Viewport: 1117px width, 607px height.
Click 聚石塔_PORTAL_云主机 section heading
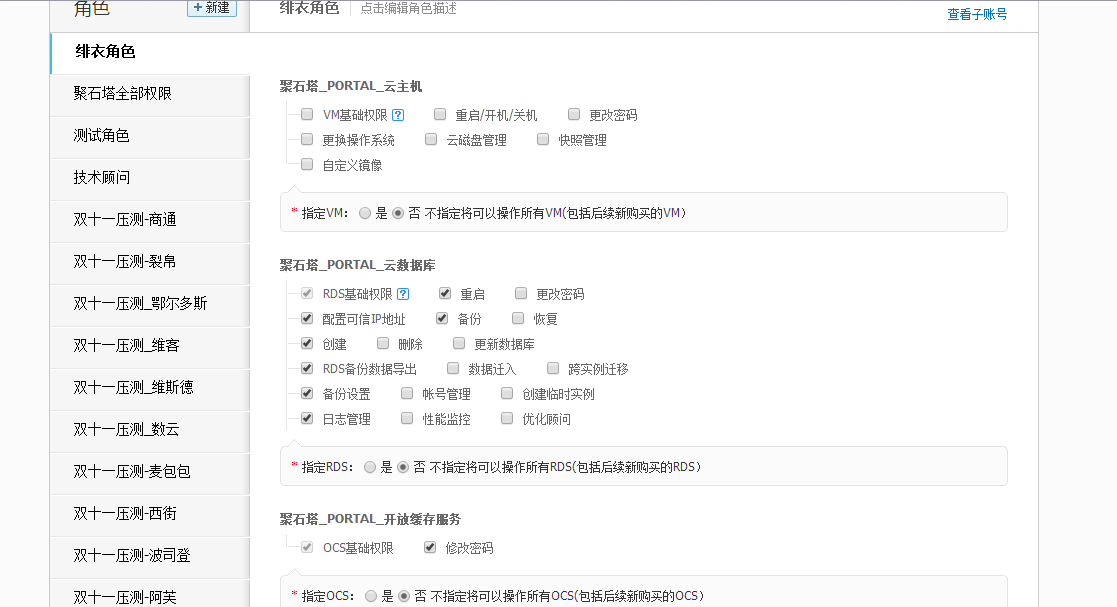(x=350, y=86)
